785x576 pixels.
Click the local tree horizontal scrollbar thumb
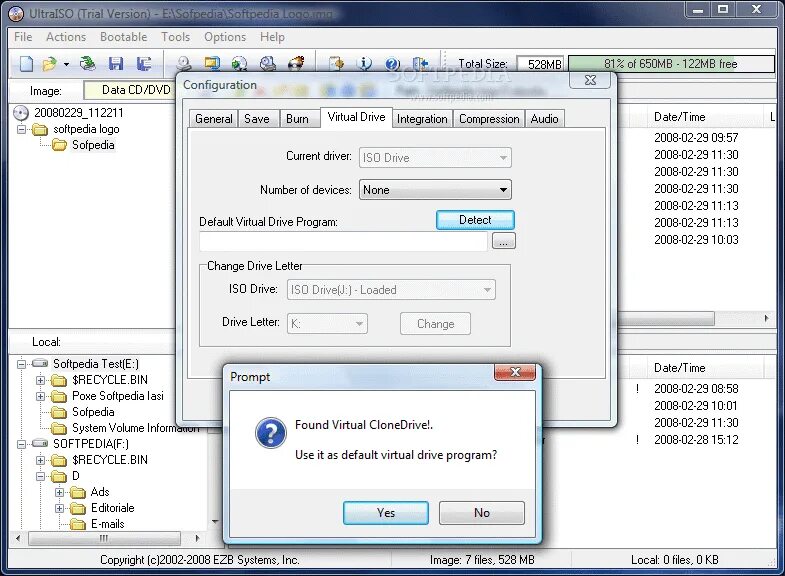pyautogui.click(x=104, y=538)
